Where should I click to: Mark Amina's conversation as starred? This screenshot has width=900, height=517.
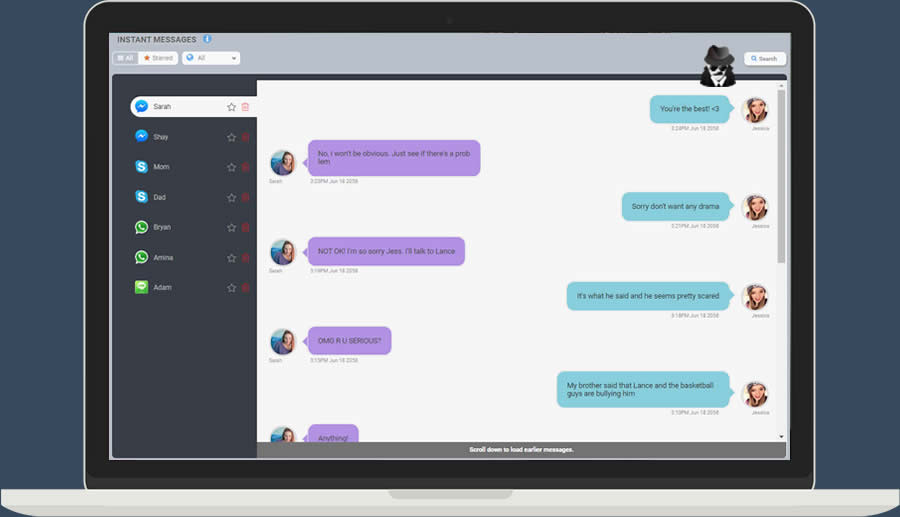(x=231, y=258)
